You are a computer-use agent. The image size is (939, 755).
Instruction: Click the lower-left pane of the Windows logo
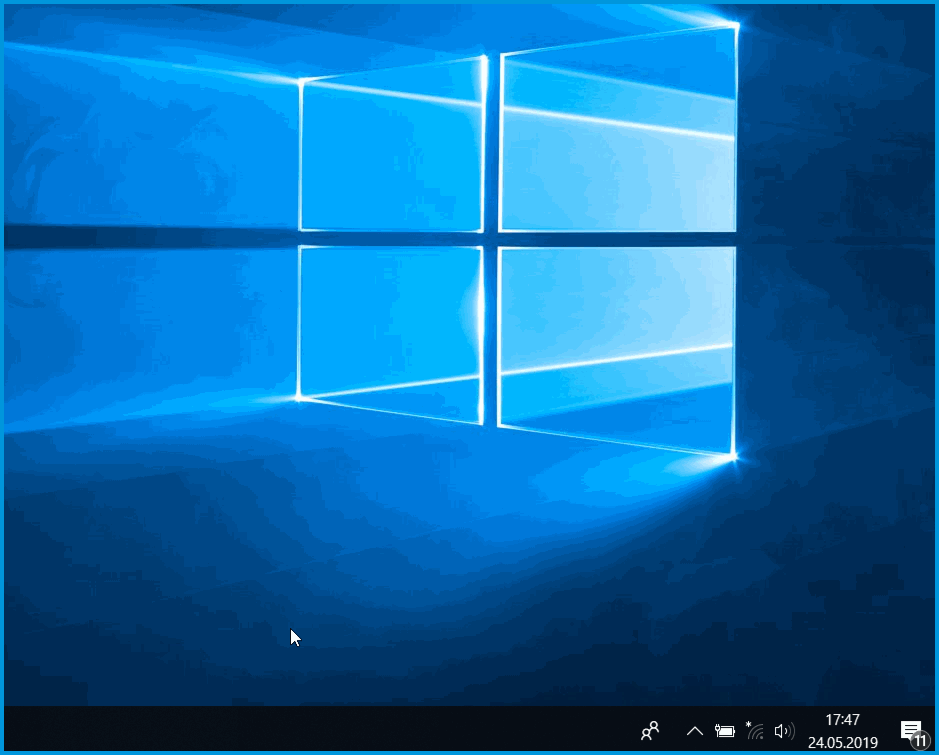tap(391, 325)
